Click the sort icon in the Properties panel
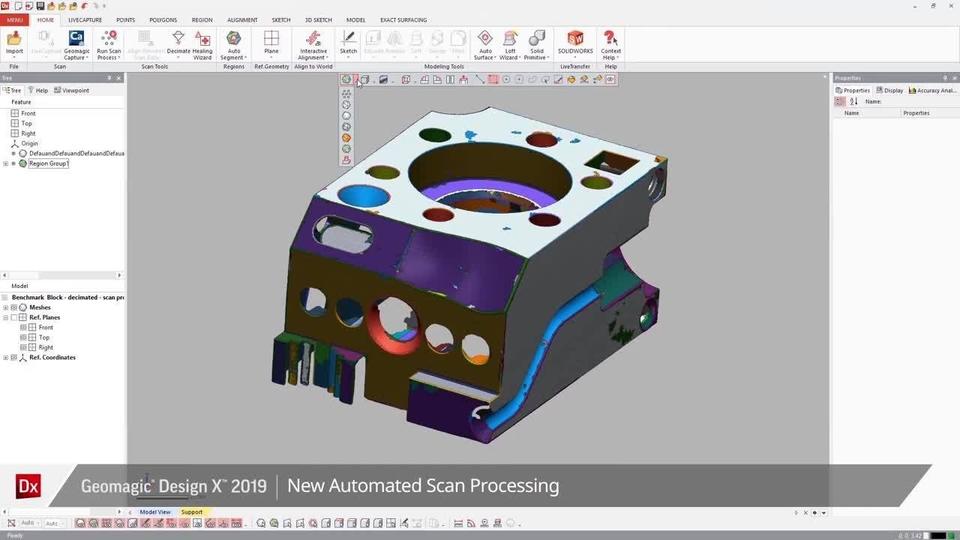This screenshot has height=540, width=960. 853,102
